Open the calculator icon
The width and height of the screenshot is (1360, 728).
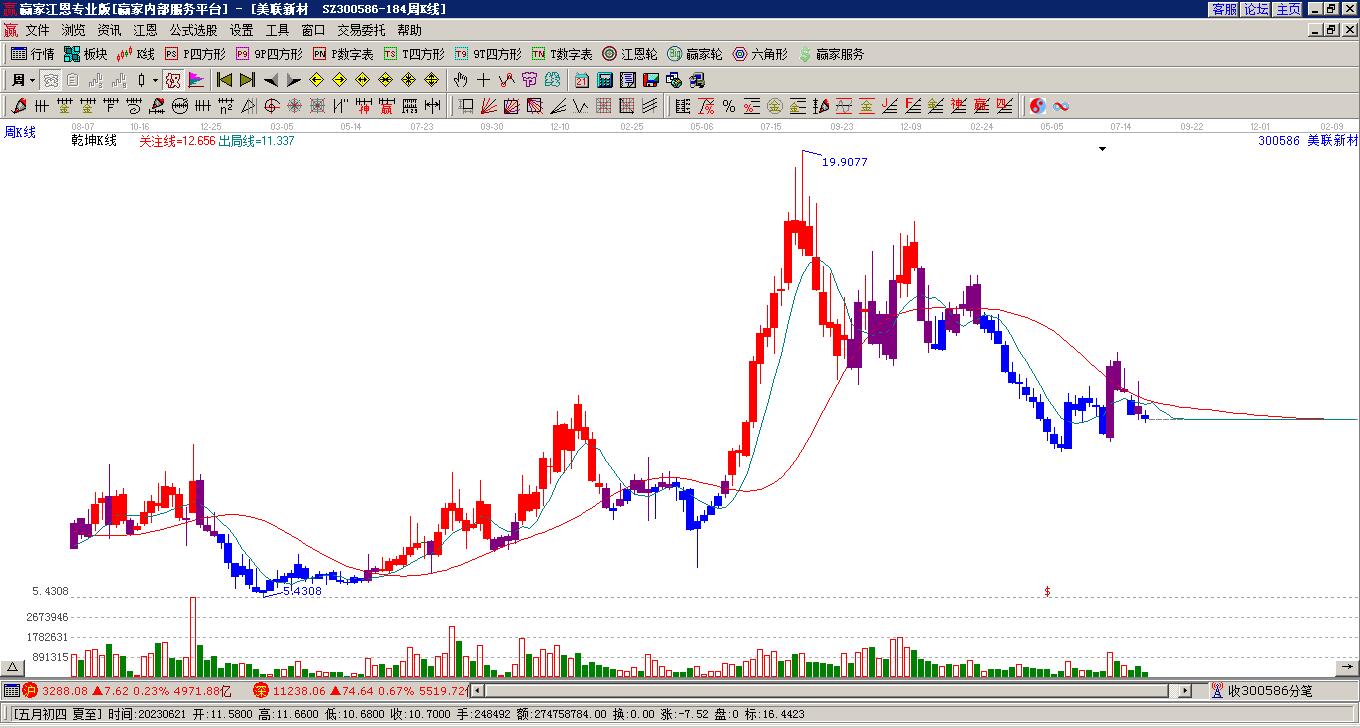pyautogui.click(x=605, y=80)
